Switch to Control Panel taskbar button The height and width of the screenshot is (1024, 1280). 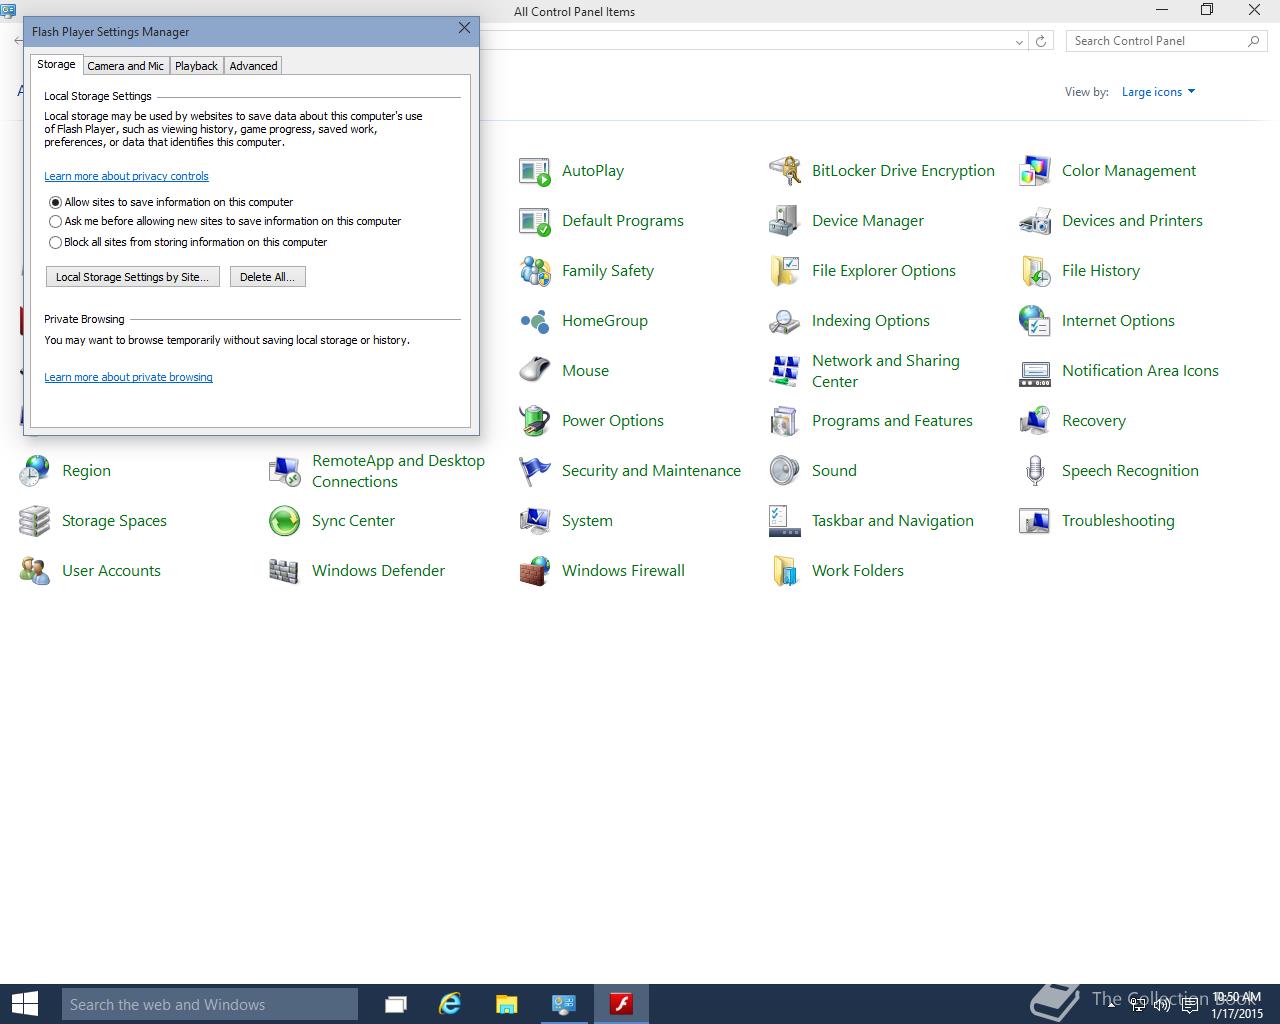point(565,1004)
